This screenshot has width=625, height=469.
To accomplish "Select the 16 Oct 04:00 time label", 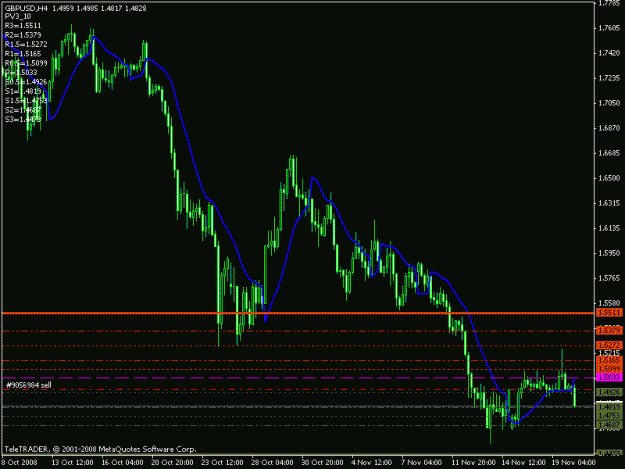I will pyautogui.click(x=122, y=462).
